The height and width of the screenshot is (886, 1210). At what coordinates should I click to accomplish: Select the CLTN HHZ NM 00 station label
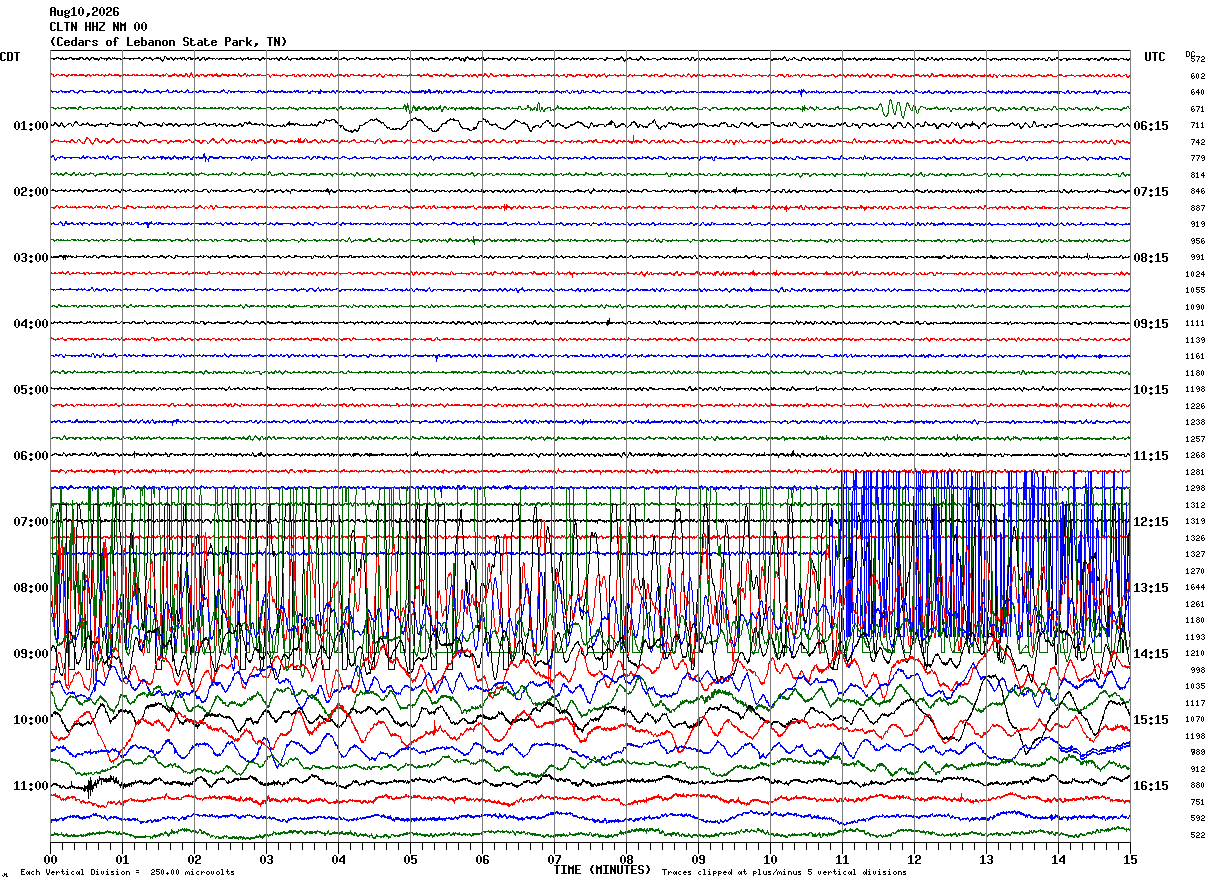pyautogui.click(x=98, y=26)
